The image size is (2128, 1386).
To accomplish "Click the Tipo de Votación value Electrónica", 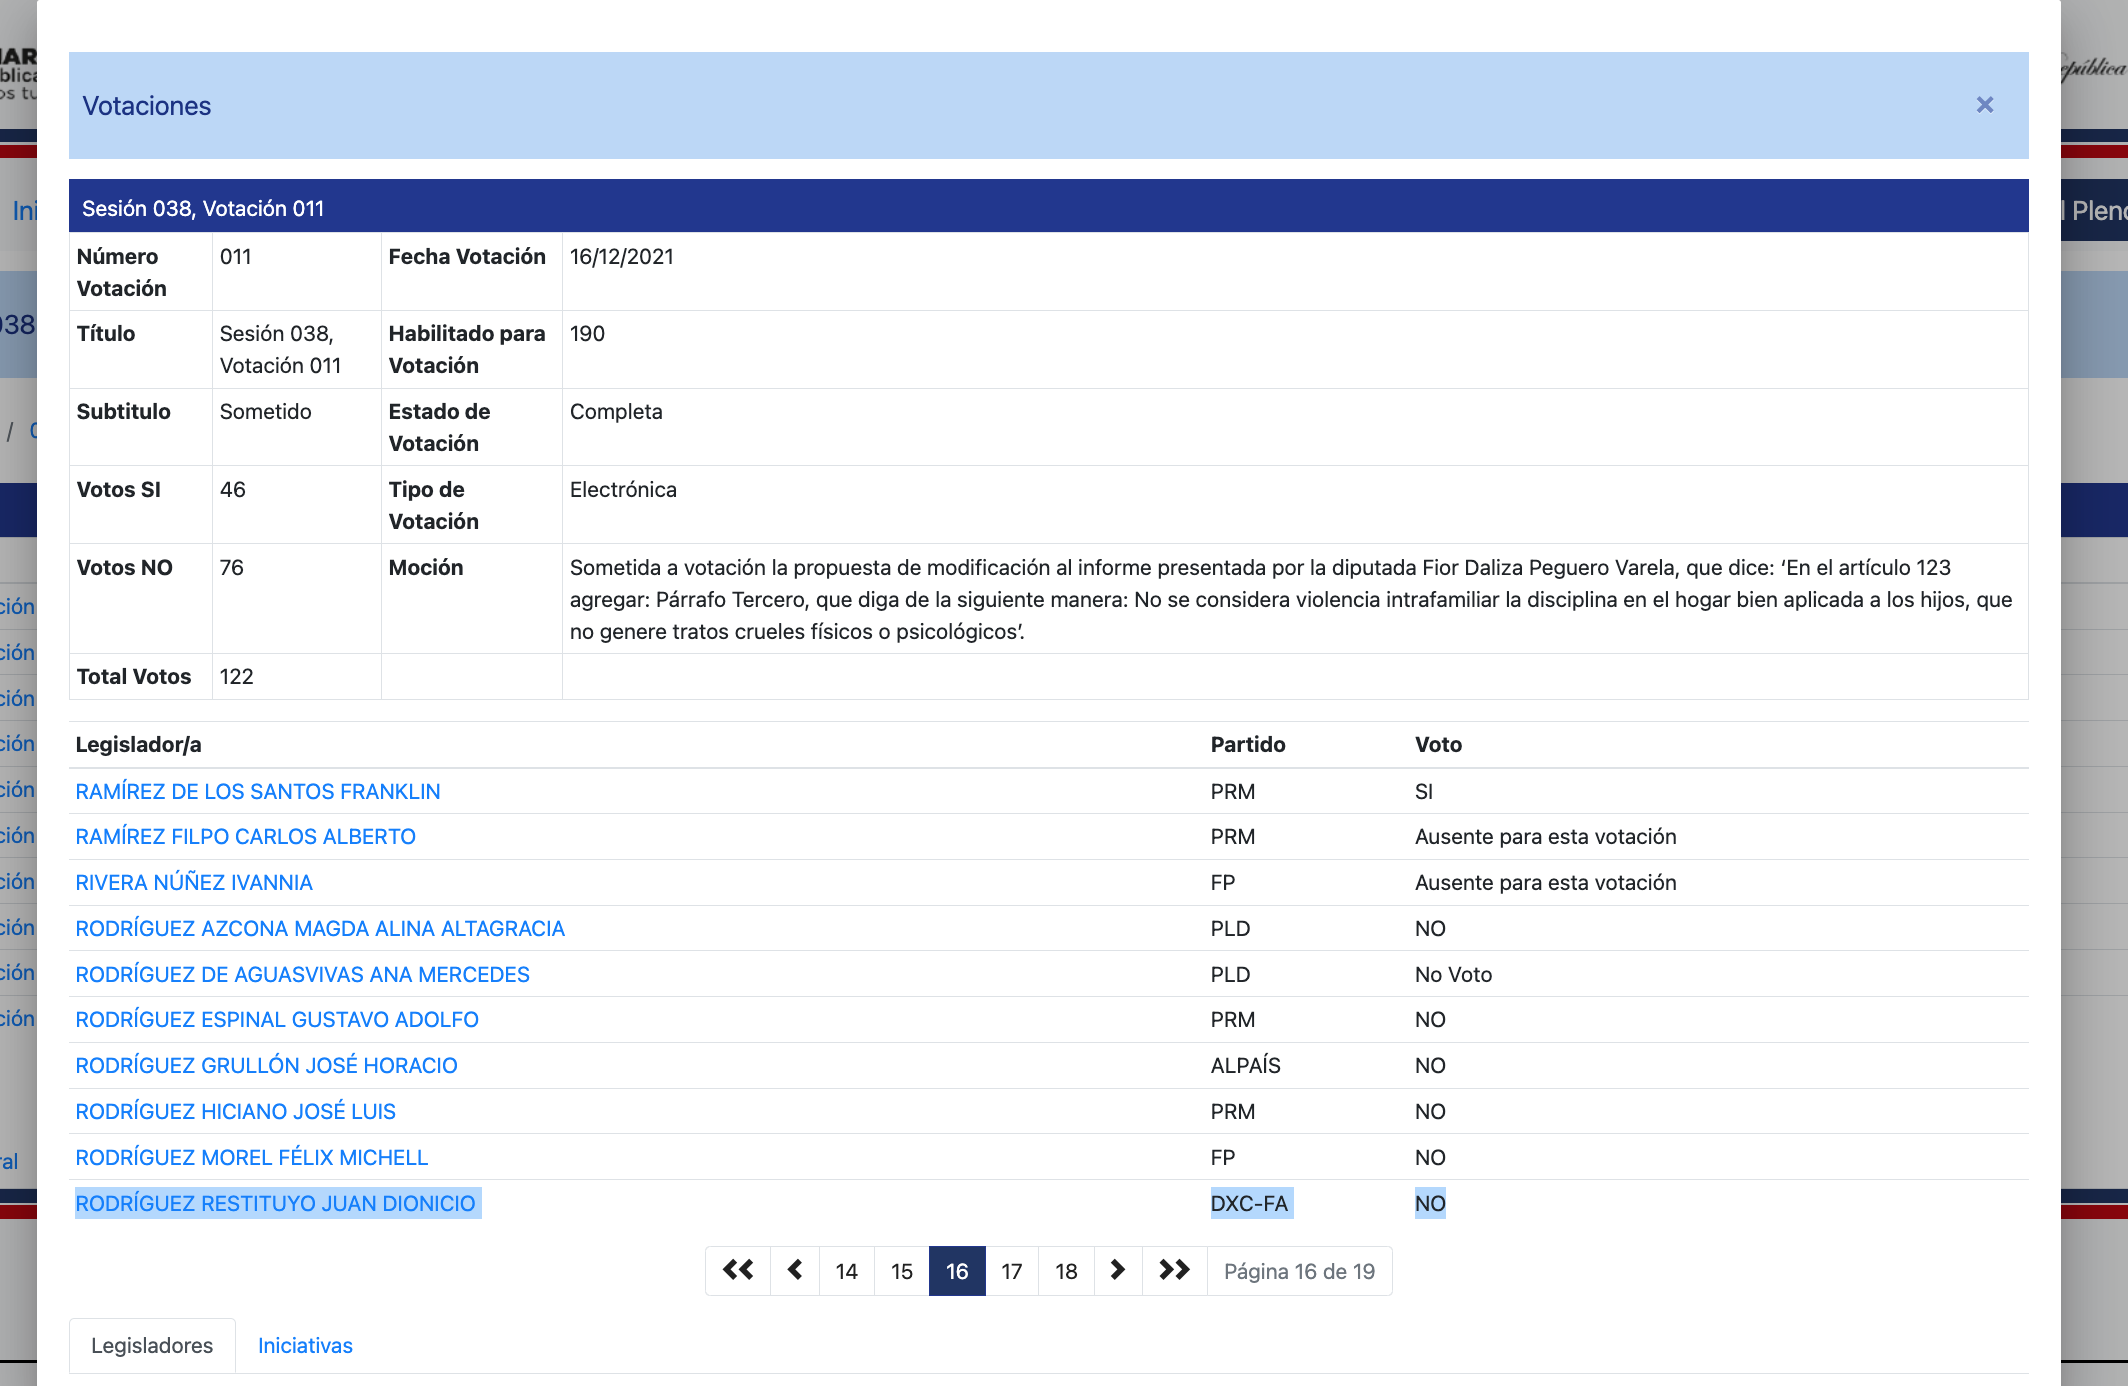I will [623, 490].
